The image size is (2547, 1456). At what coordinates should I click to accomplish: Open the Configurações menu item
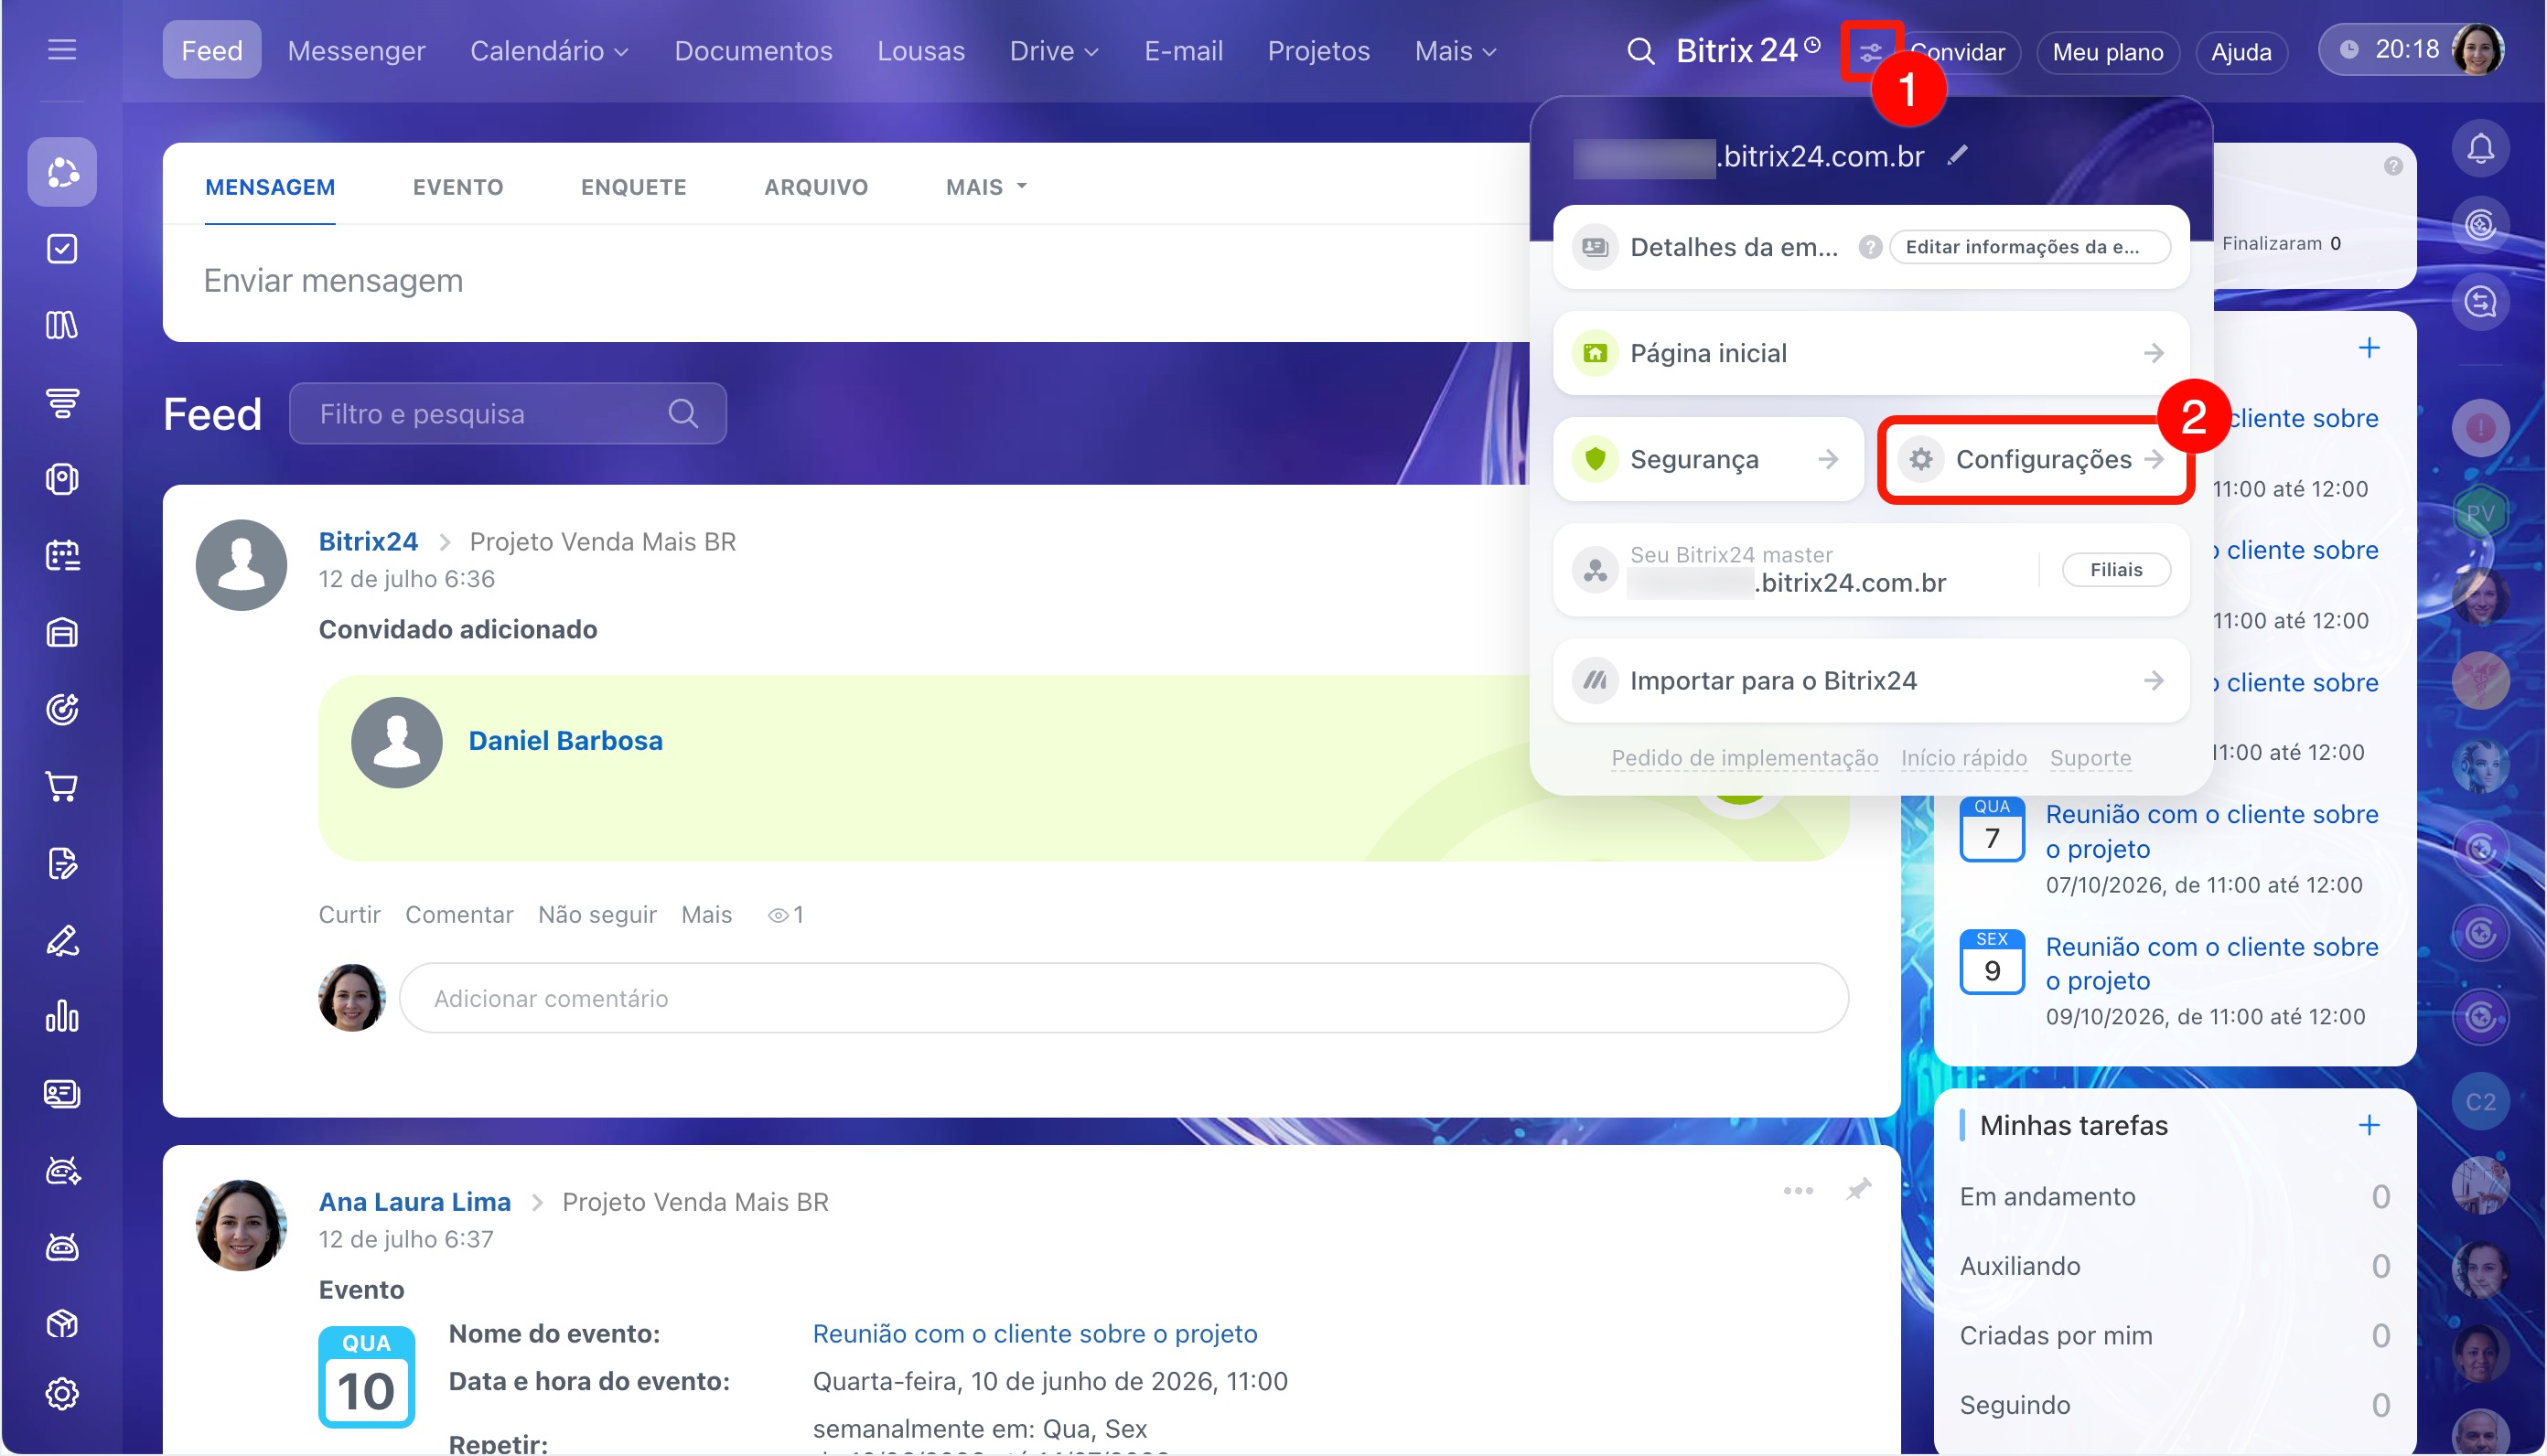(x=2036, y=459)
